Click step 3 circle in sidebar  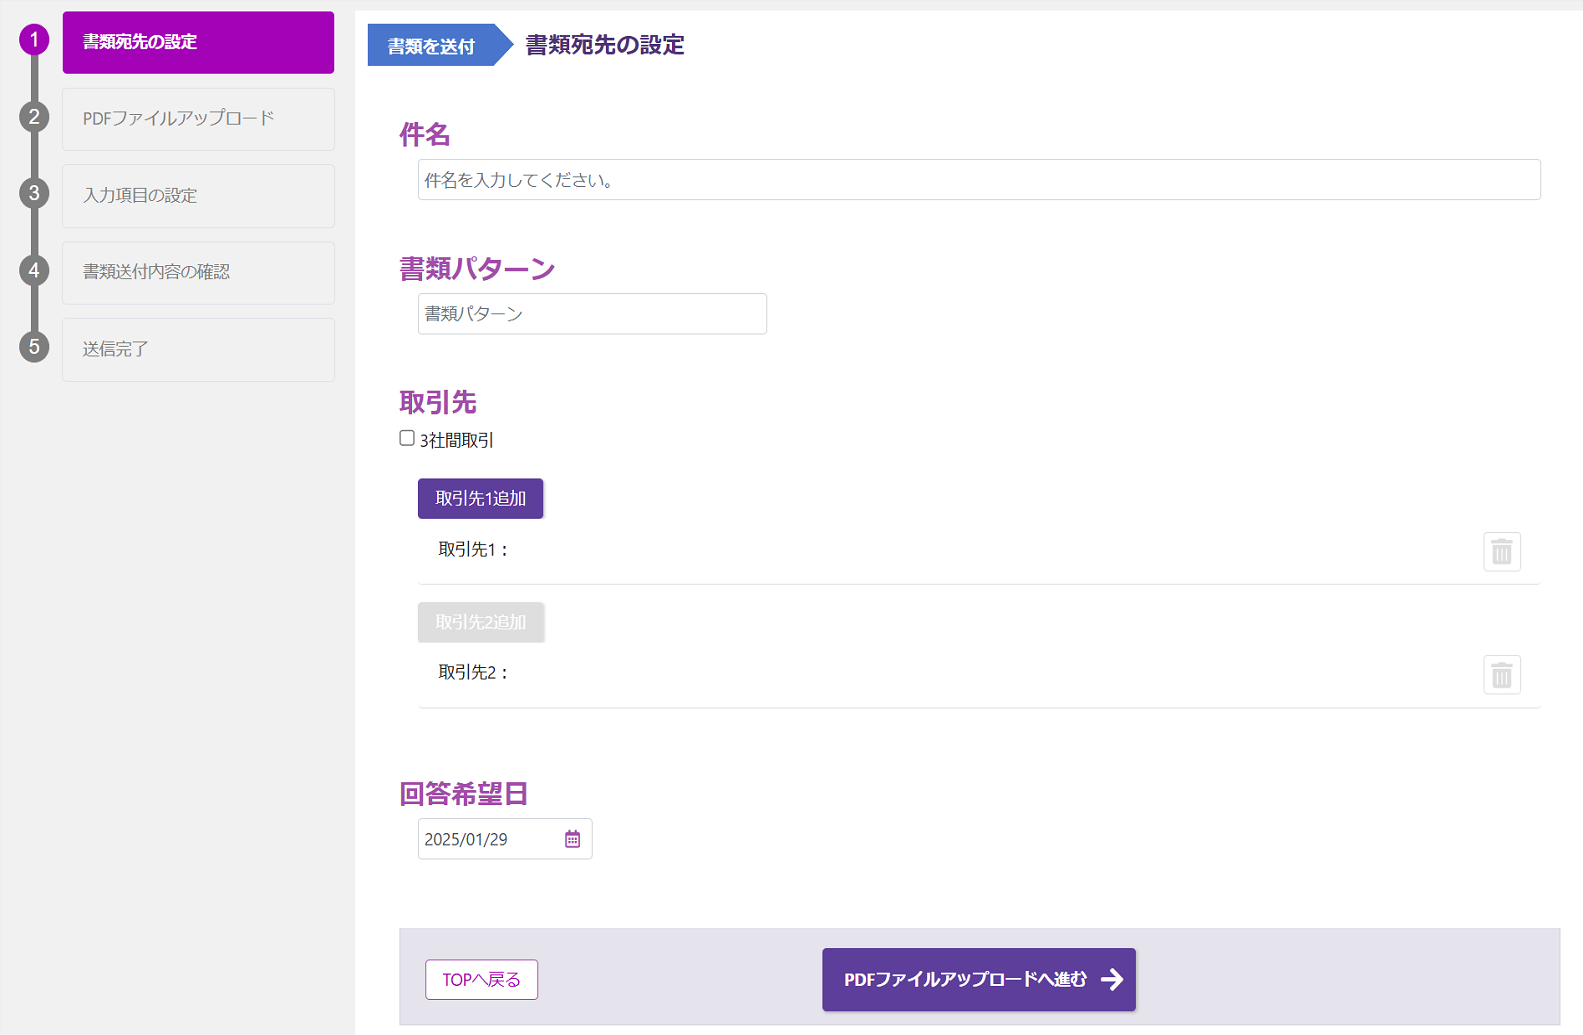[x=34, y=193]
